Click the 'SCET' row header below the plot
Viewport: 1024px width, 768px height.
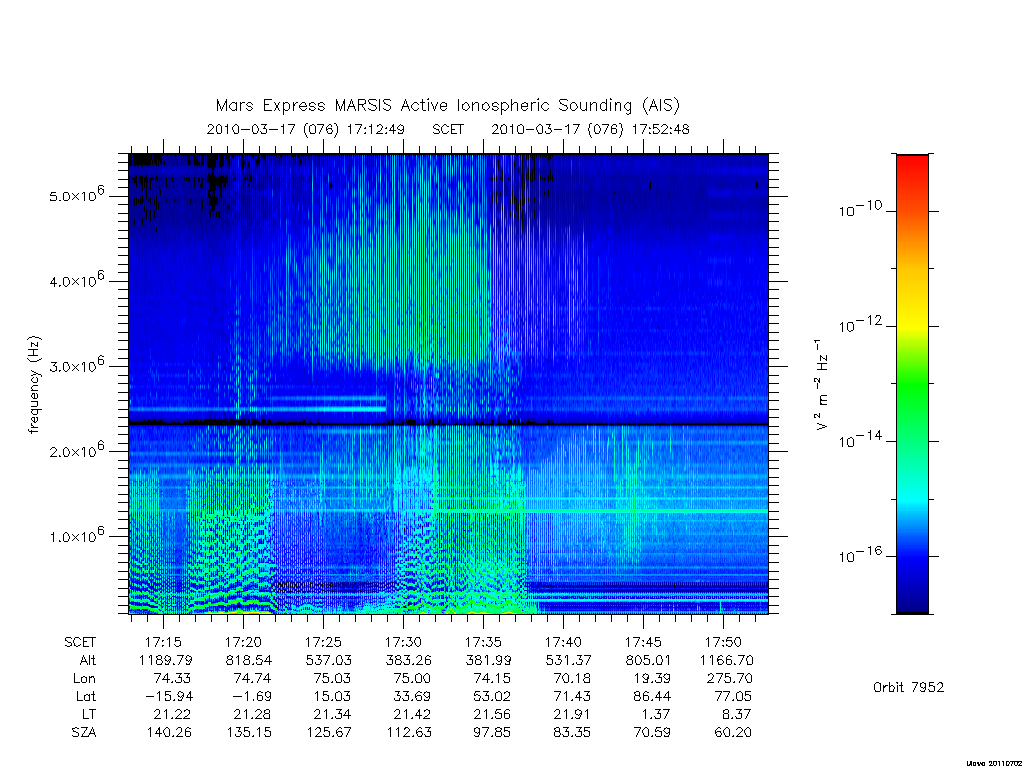coord(80,643)
